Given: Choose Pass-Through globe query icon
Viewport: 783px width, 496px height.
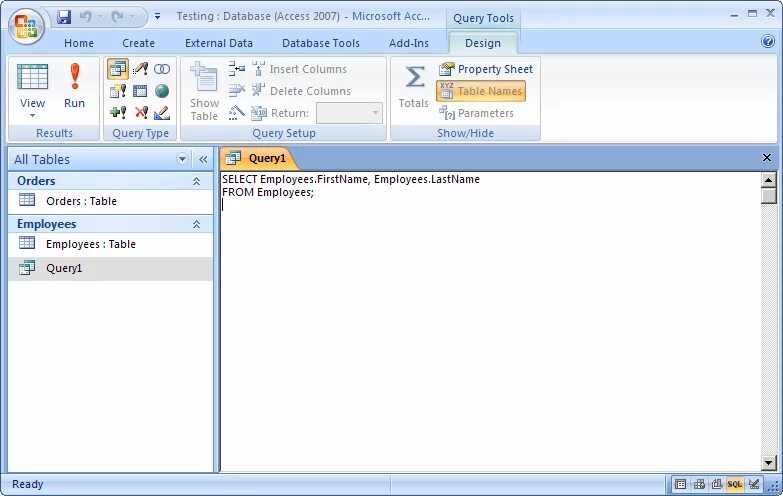Looking at the screenshot, I should pos(162,91).
